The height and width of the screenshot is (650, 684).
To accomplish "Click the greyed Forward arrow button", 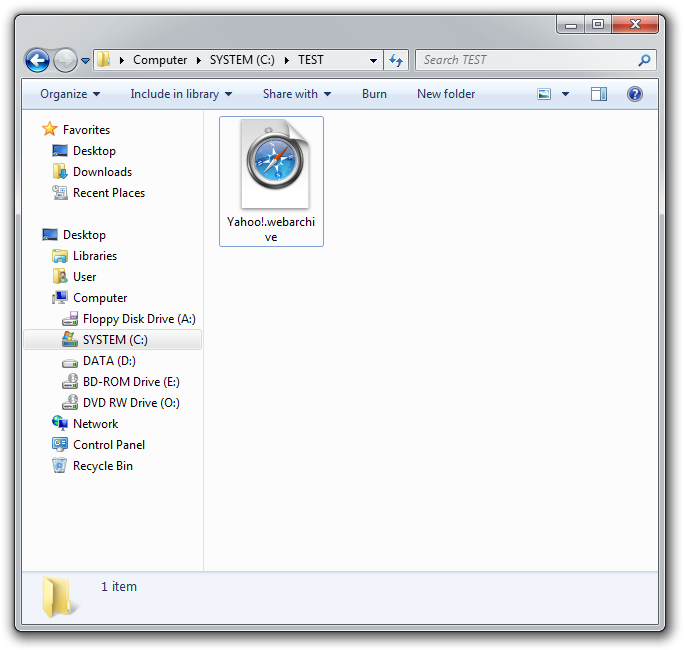I will point(65,60).
